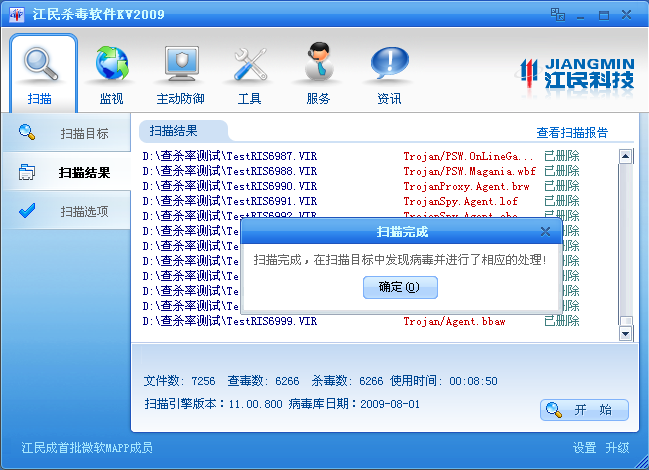Maximize the KV2009 window
This screenshot has height=470, width=649.
click(x=604, y=16)
